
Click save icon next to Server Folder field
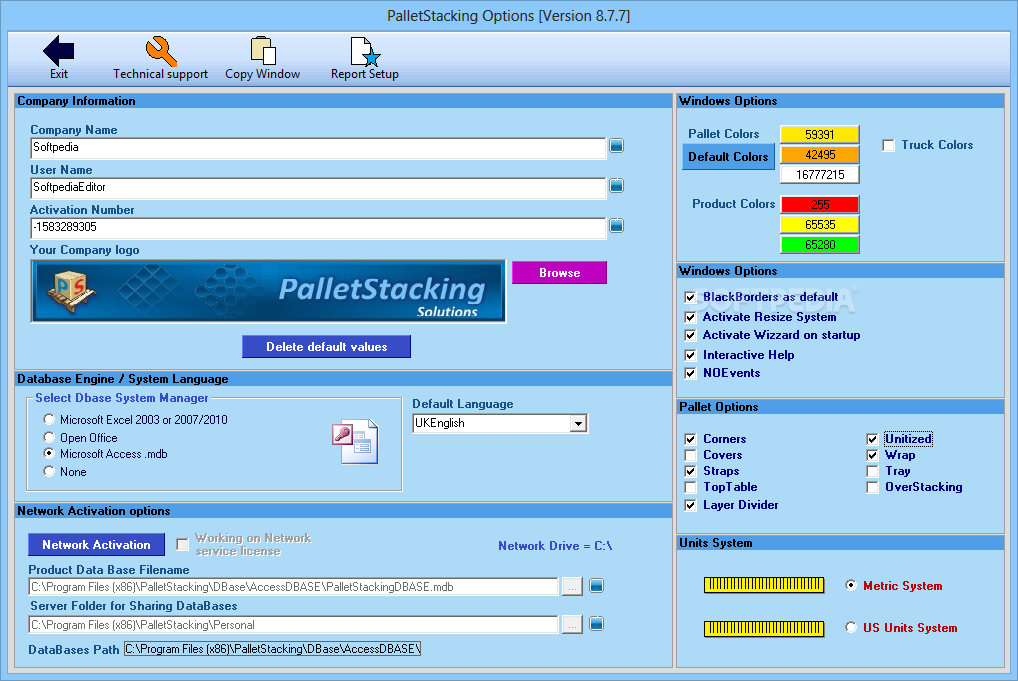coord(597,624)
